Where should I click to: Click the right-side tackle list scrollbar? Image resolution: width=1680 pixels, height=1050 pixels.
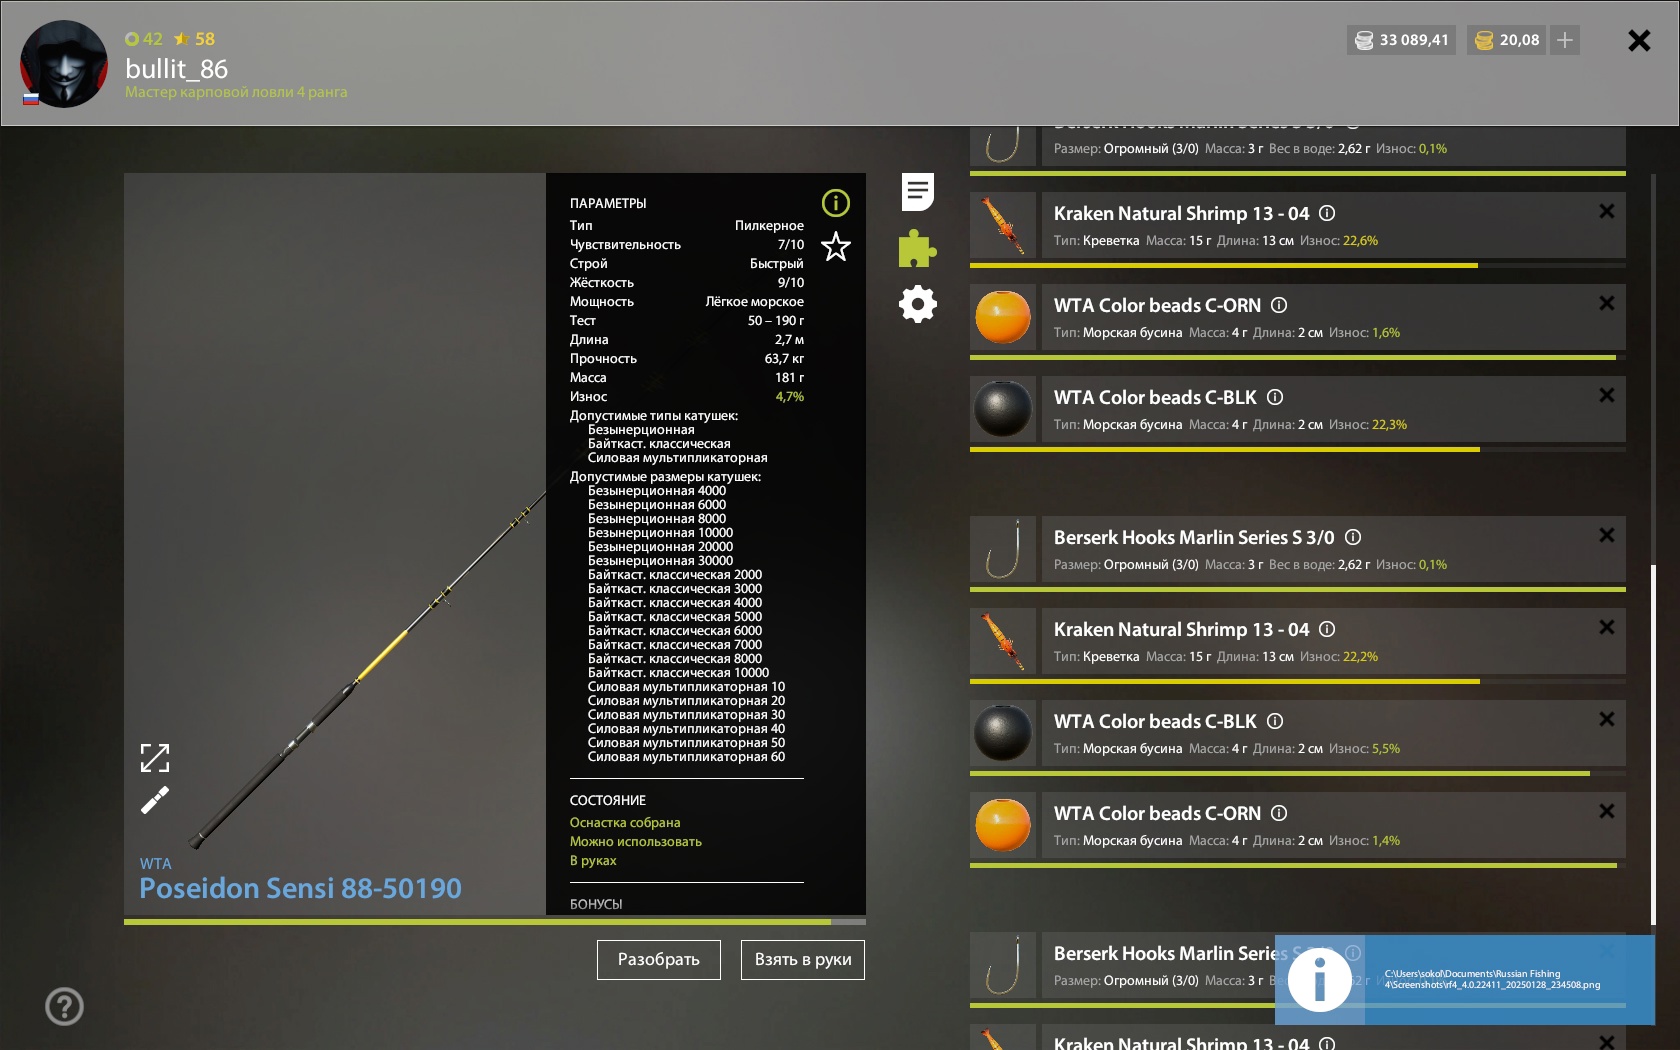tap(1653, 745)
